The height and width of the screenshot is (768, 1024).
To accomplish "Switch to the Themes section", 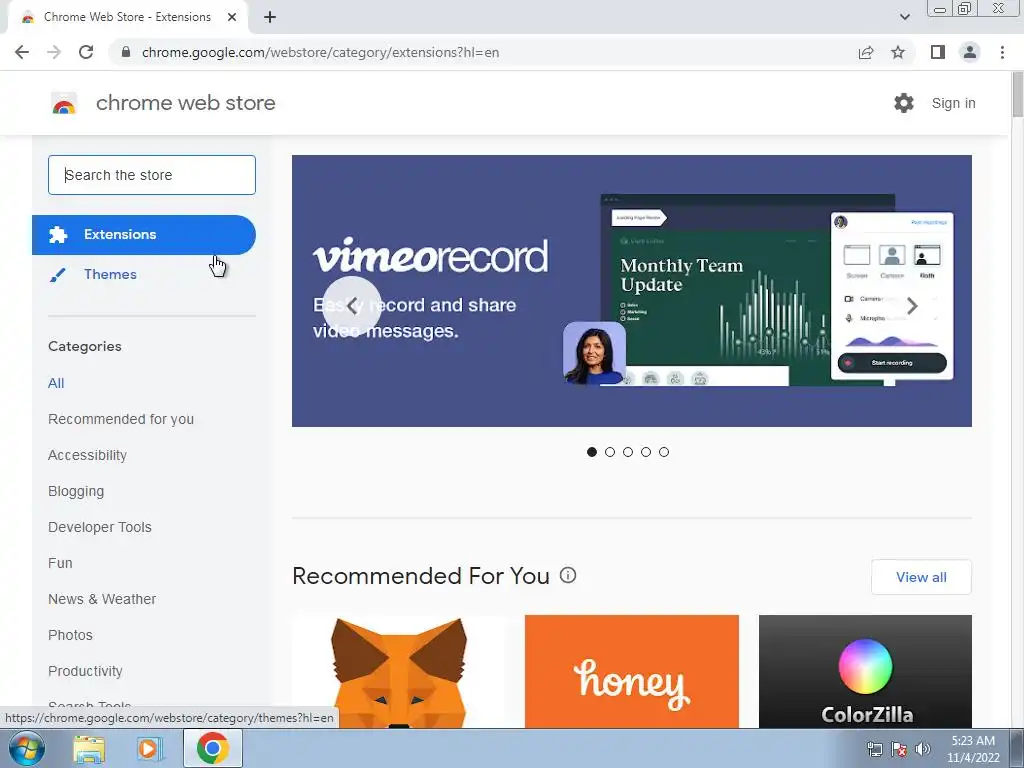I will (110, 274).
